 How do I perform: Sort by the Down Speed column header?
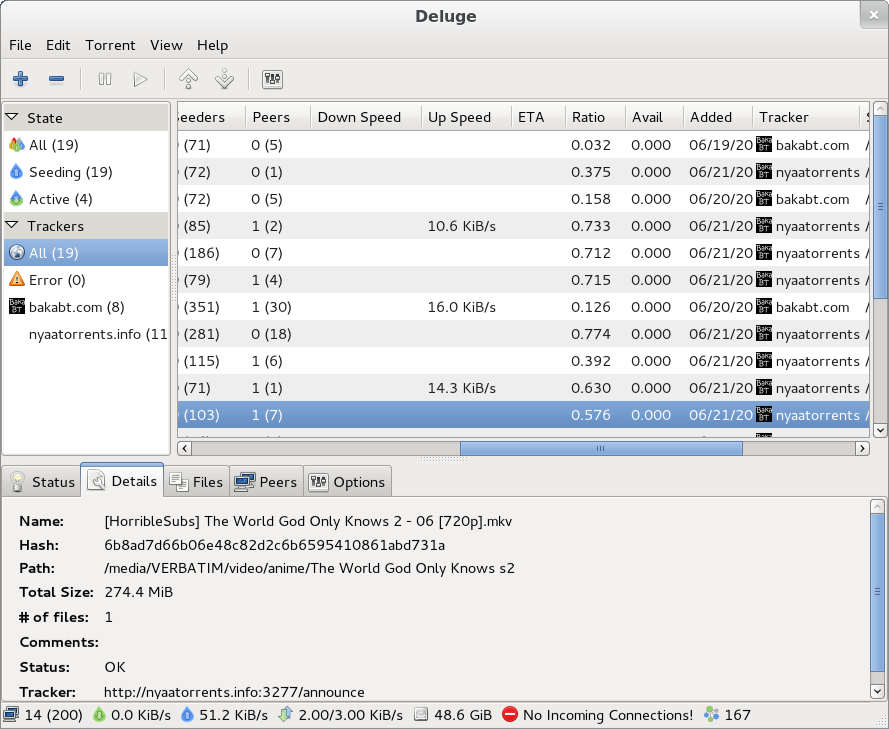366,117
